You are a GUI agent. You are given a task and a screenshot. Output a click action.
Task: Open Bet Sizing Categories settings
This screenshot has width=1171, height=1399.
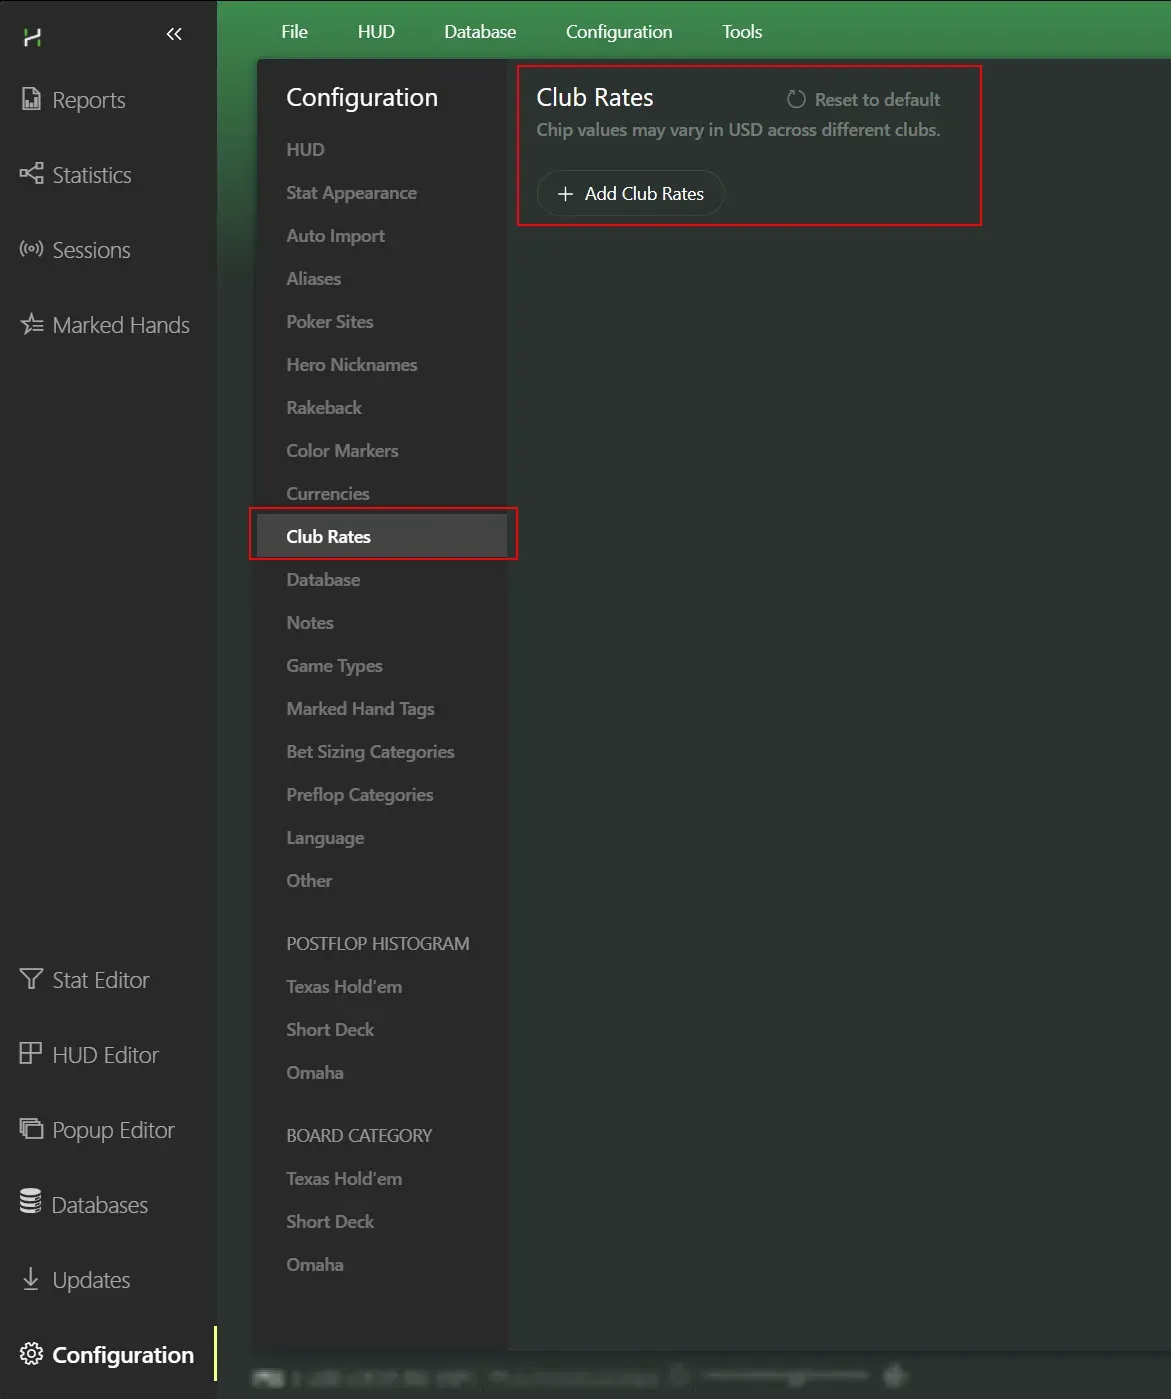(x=370, y=752)
